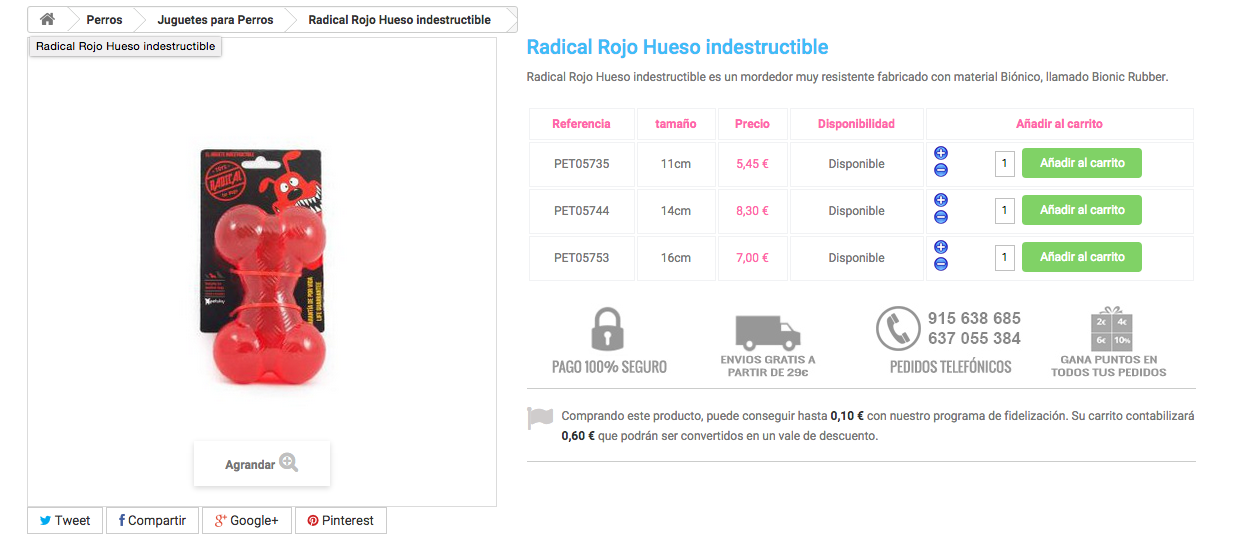Screen dimensions: 1257x555
Task: Click quantity field for PET05744
Action: click(x=1005, y=211)
